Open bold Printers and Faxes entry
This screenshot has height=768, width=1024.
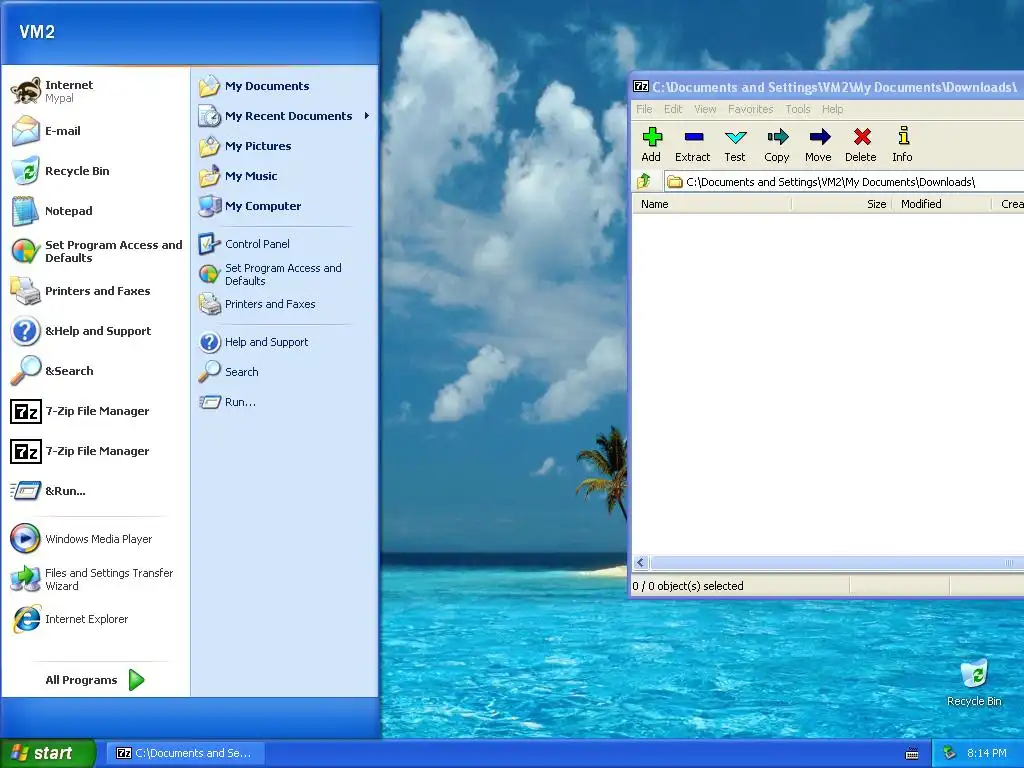(96, 291)
